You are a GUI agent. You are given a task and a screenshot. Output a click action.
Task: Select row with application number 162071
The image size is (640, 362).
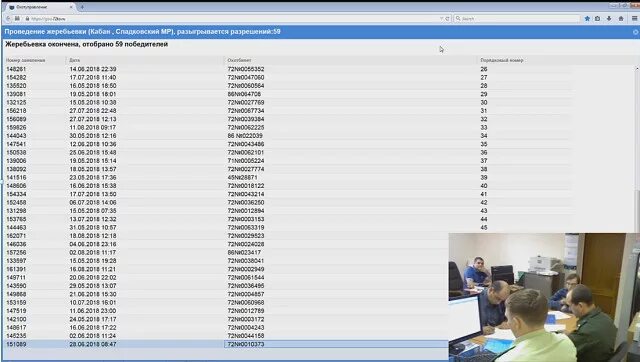(226, 236)
